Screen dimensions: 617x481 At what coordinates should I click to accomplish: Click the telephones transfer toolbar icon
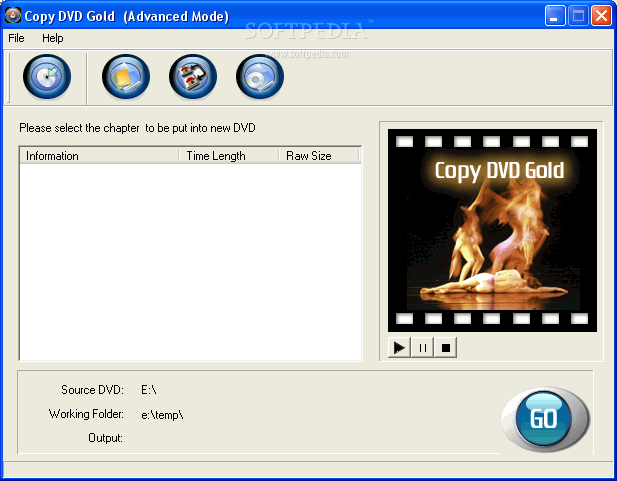(193, 76)
